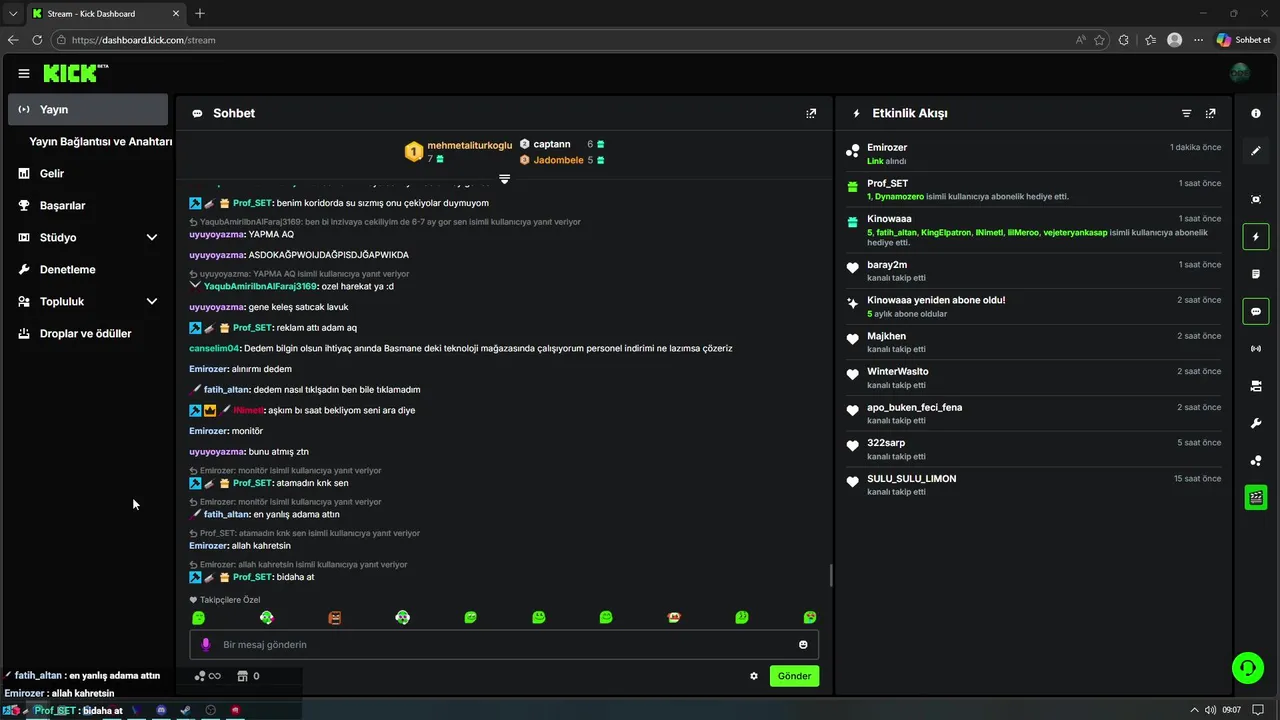The height and width of the screenshot is (720, 1280).
Task: Open a new browser tab
Action: pos(200,13)
